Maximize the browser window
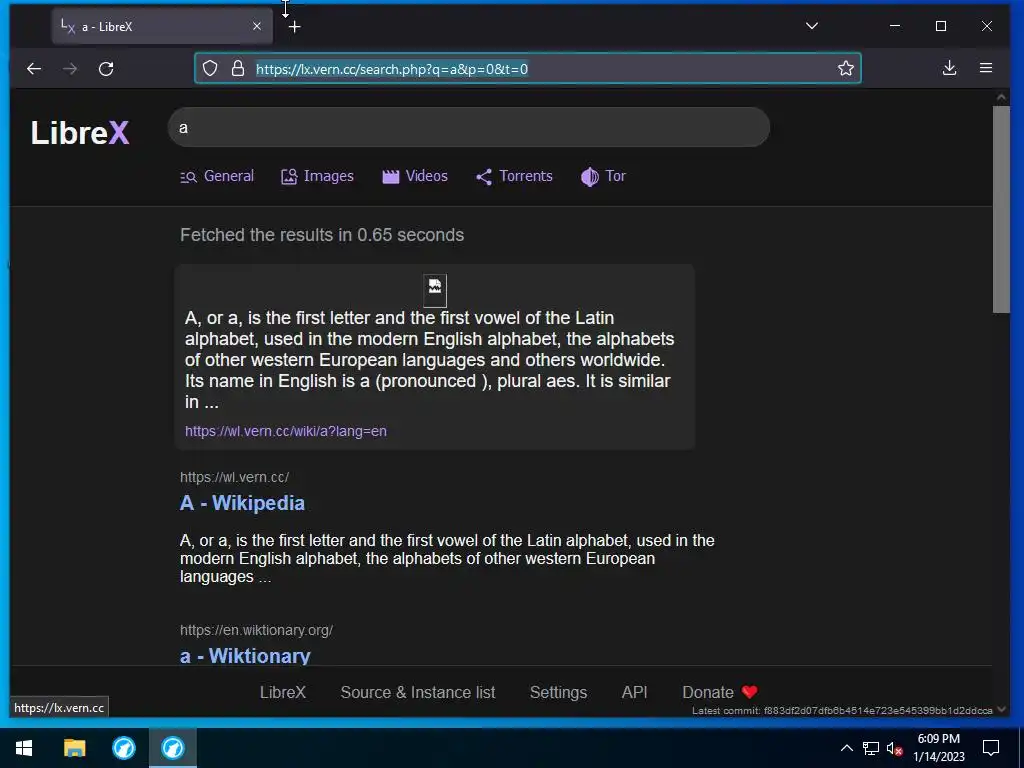The width and height of the screenshot is (1024, 768). pyautogui.click(x=940, y=26)
